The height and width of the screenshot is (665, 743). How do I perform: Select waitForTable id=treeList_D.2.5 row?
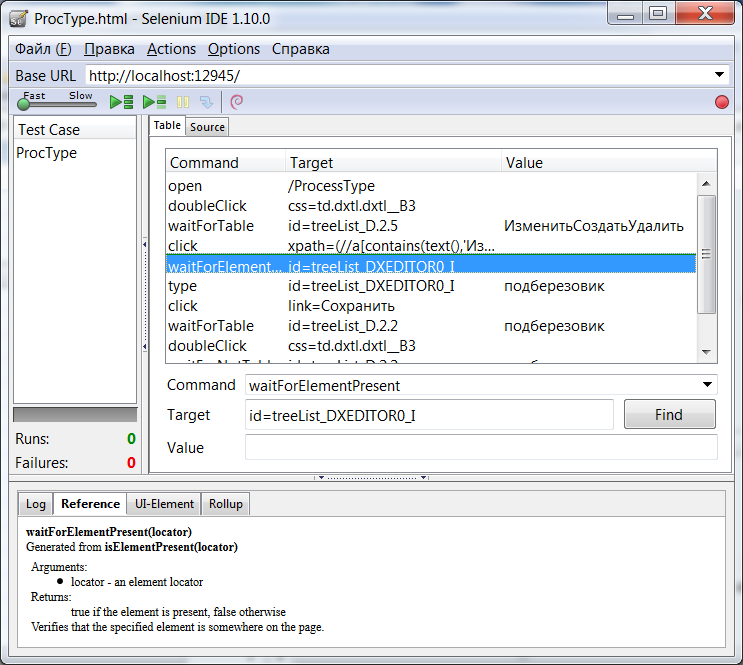click(431, 226)
